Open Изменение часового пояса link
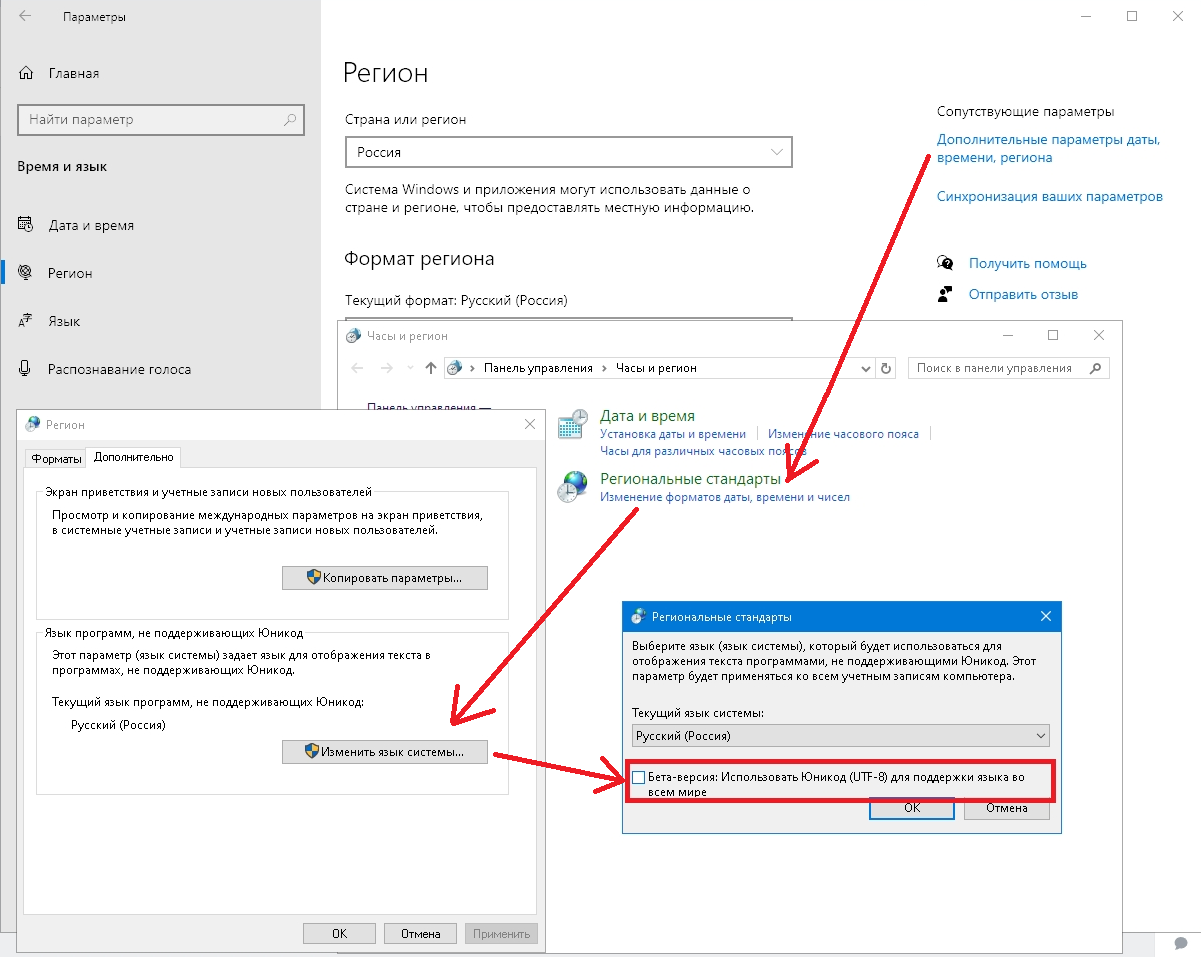The image size is (1201, 957). [843, 434]
